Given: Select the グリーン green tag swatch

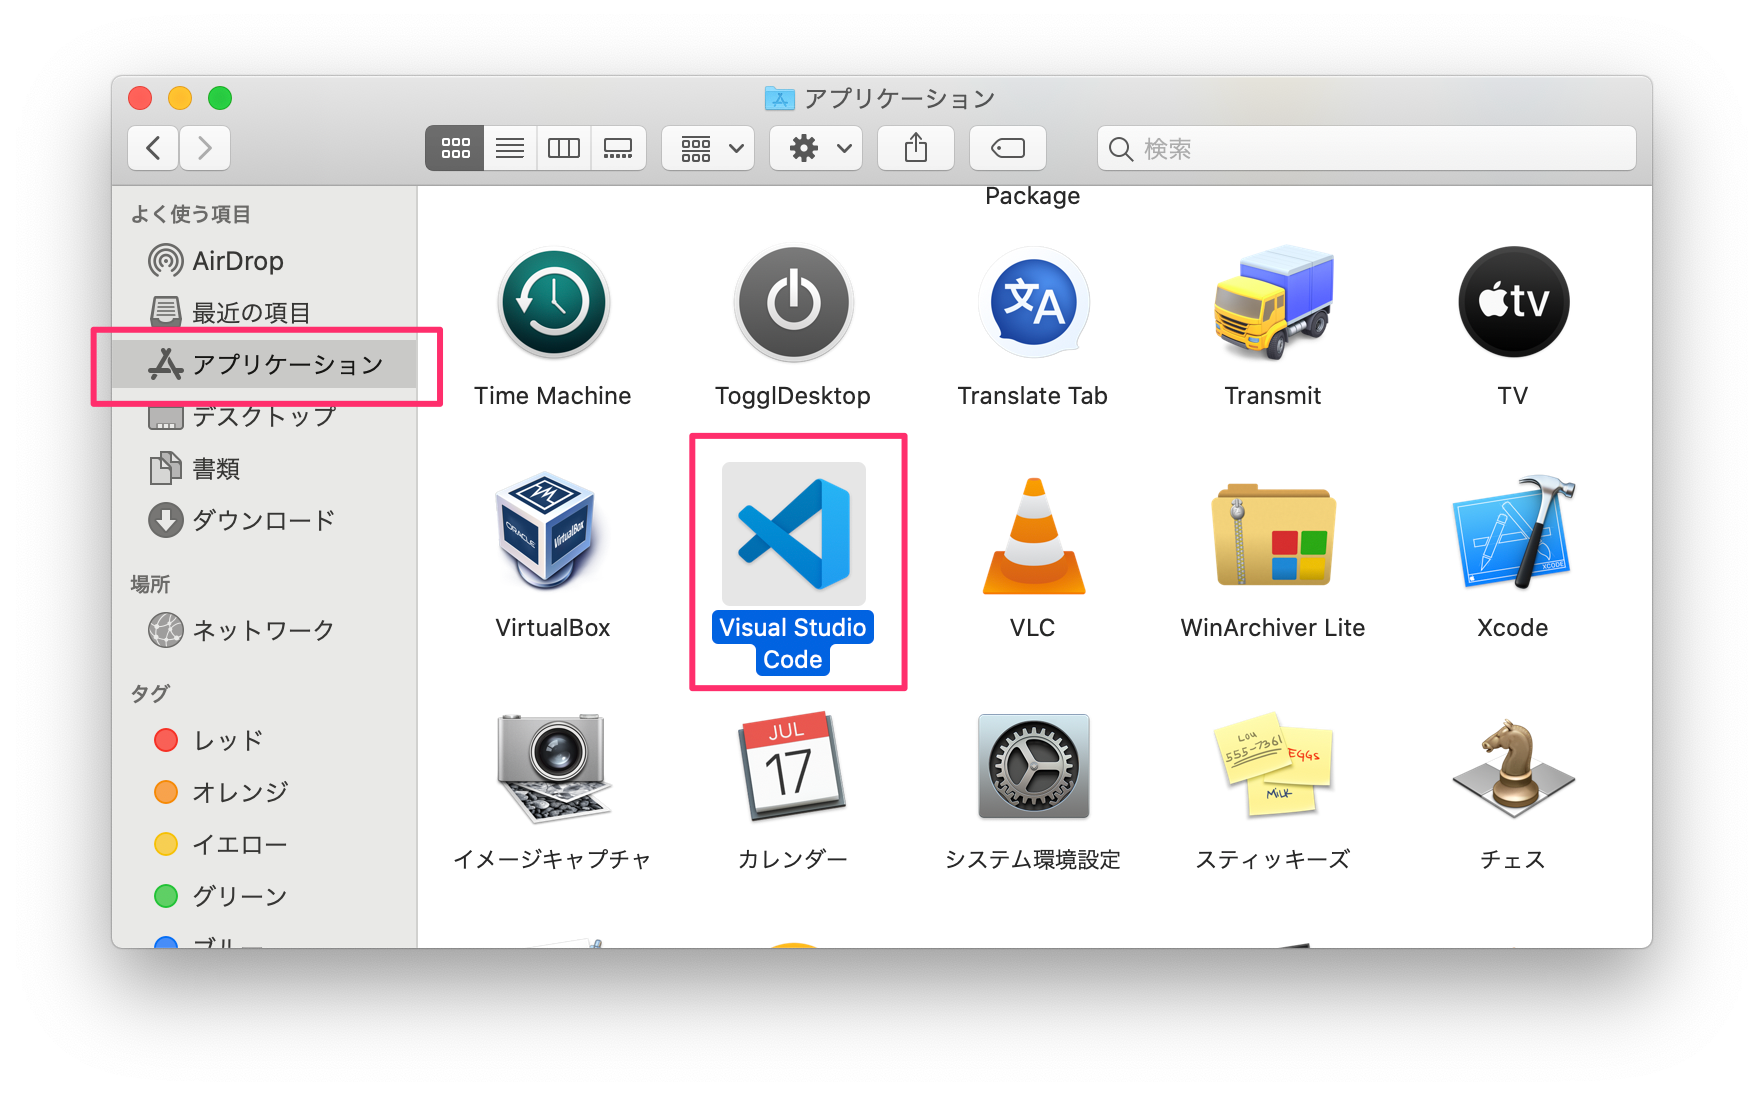Looking at the screenshot, I should tap(166, 895).
